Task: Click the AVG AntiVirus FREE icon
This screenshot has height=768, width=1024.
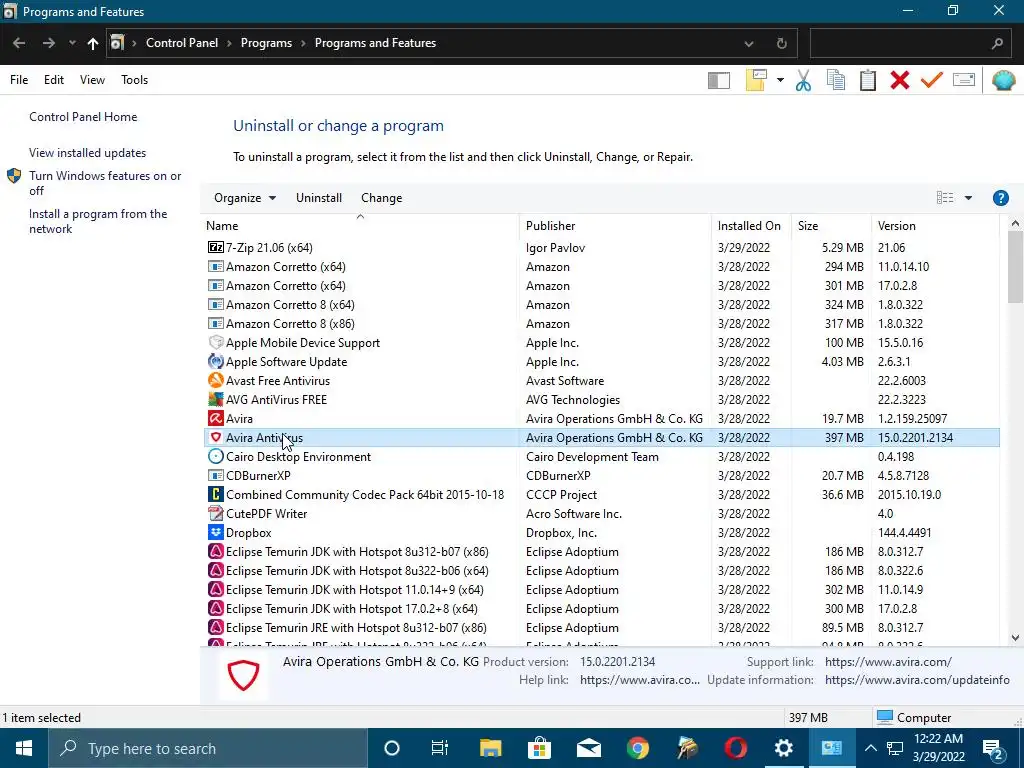Action: click(x=216, y=399)
